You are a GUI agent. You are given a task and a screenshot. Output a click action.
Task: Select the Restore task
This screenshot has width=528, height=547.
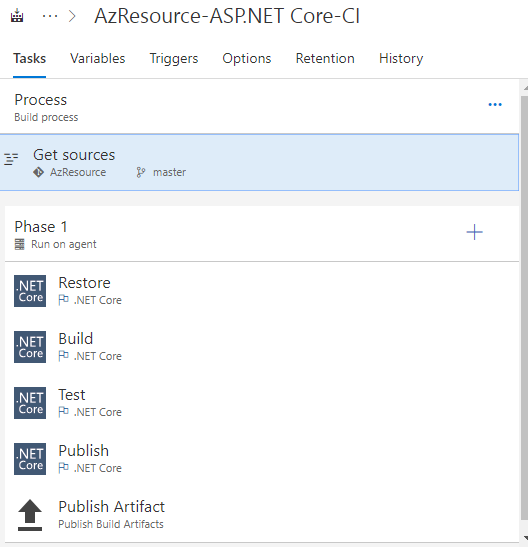click(262, 291)
